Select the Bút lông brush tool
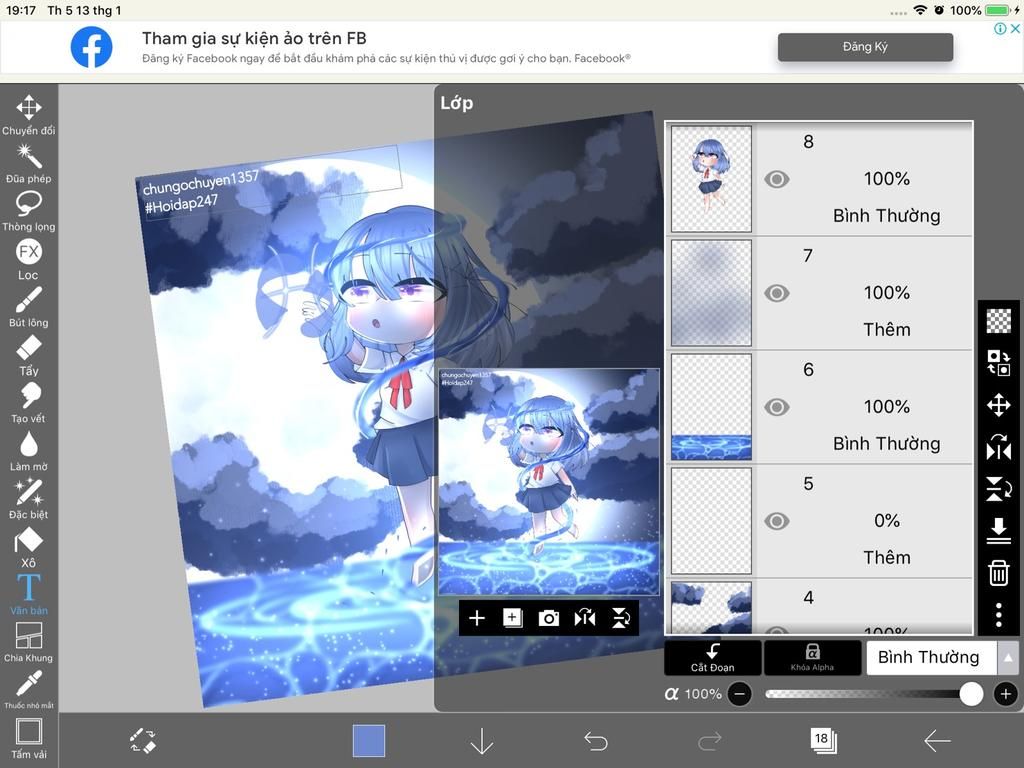 (29, 307)
